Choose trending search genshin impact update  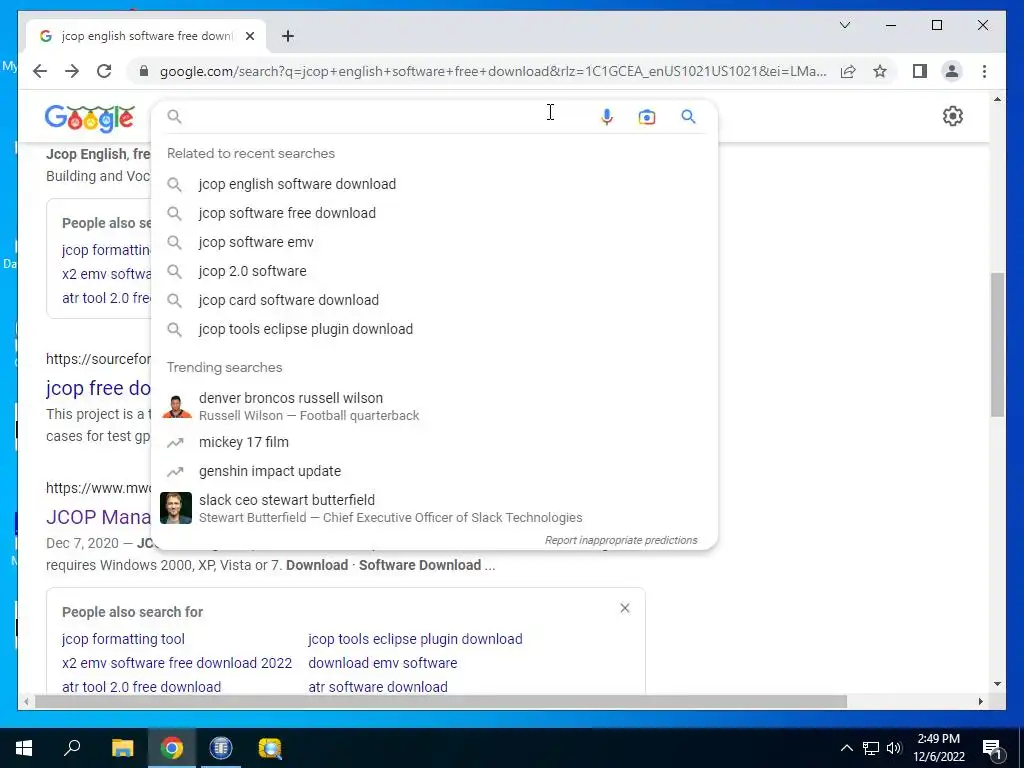(434, 471)
